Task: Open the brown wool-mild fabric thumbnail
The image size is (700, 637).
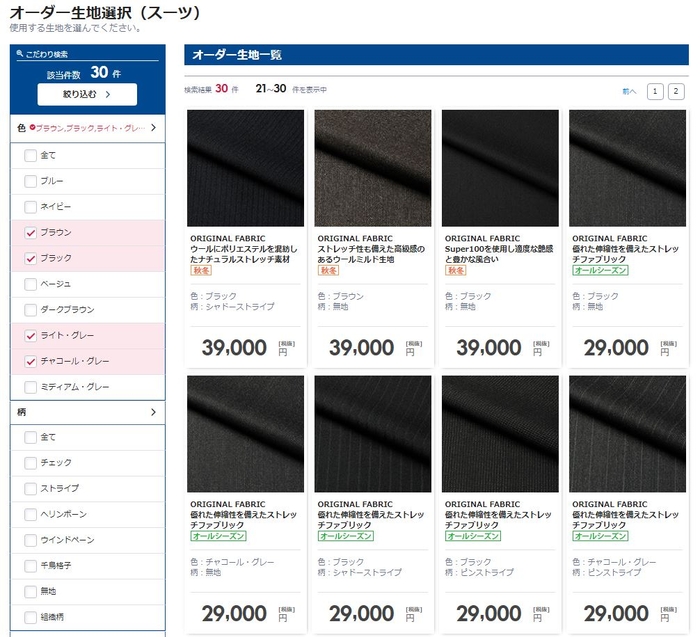Action: pos(372,167)
